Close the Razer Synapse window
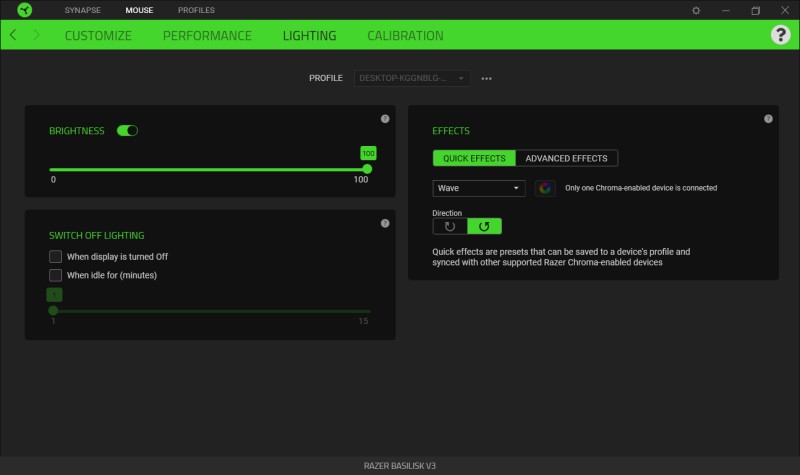The width and height of the screenshot is (800, 475). (785, 10)
